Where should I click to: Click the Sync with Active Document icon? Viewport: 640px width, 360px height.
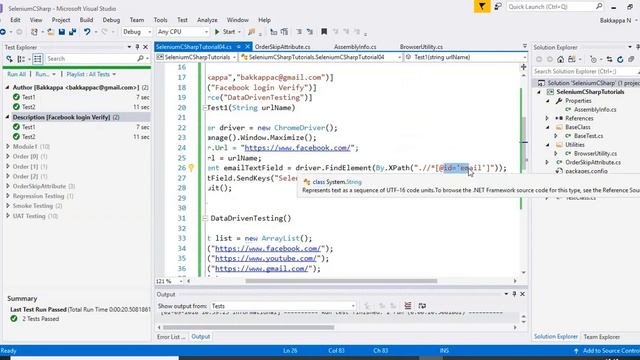[x=609, y=59]
